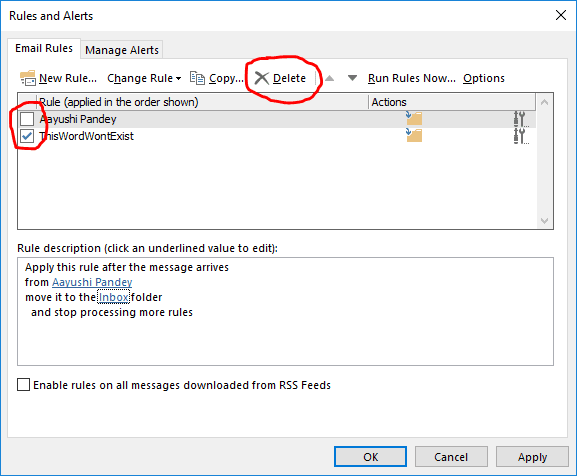Uncheck the ThisWordWontExist rule checkbox
The image size is (577, 476).
point(27,136)
